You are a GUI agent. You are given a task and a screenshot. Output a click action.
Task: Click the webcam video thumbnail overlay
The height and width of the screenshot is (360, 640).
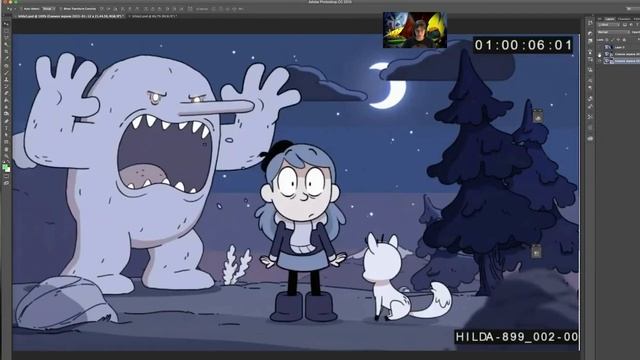click(415, 30)
